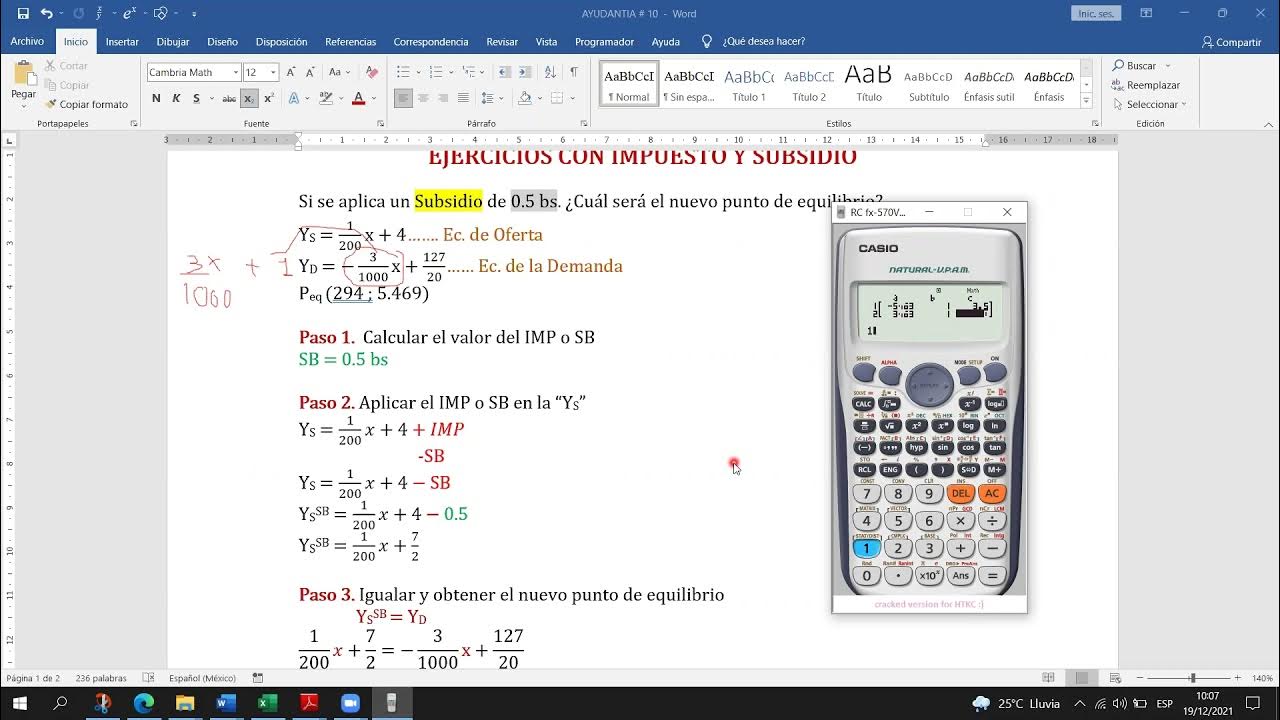Toggle justified text alignment
The height and width of the screenshot is (720, 1280).
[463, 98]
